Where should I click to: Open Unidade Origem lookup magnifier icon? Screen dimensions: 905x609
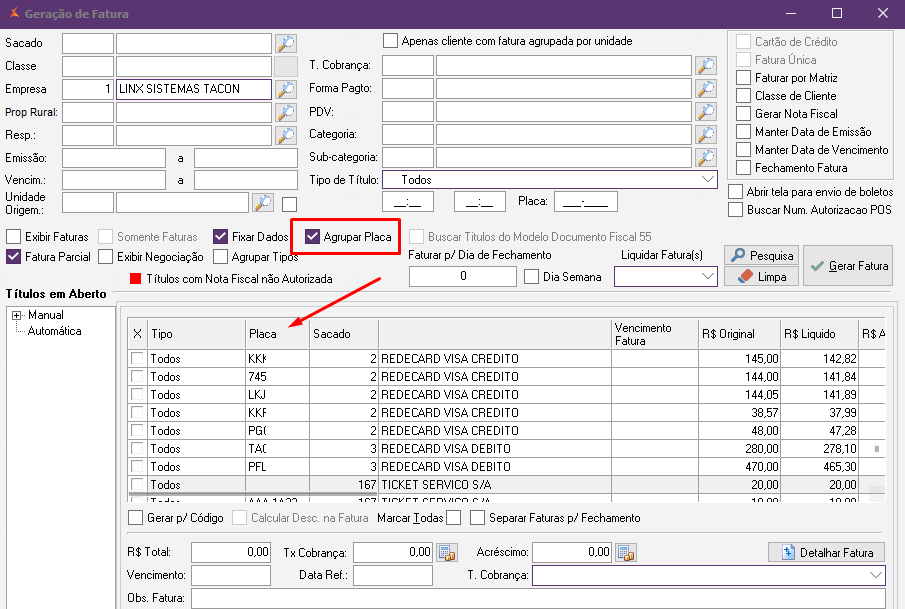(x=263, y=203)
